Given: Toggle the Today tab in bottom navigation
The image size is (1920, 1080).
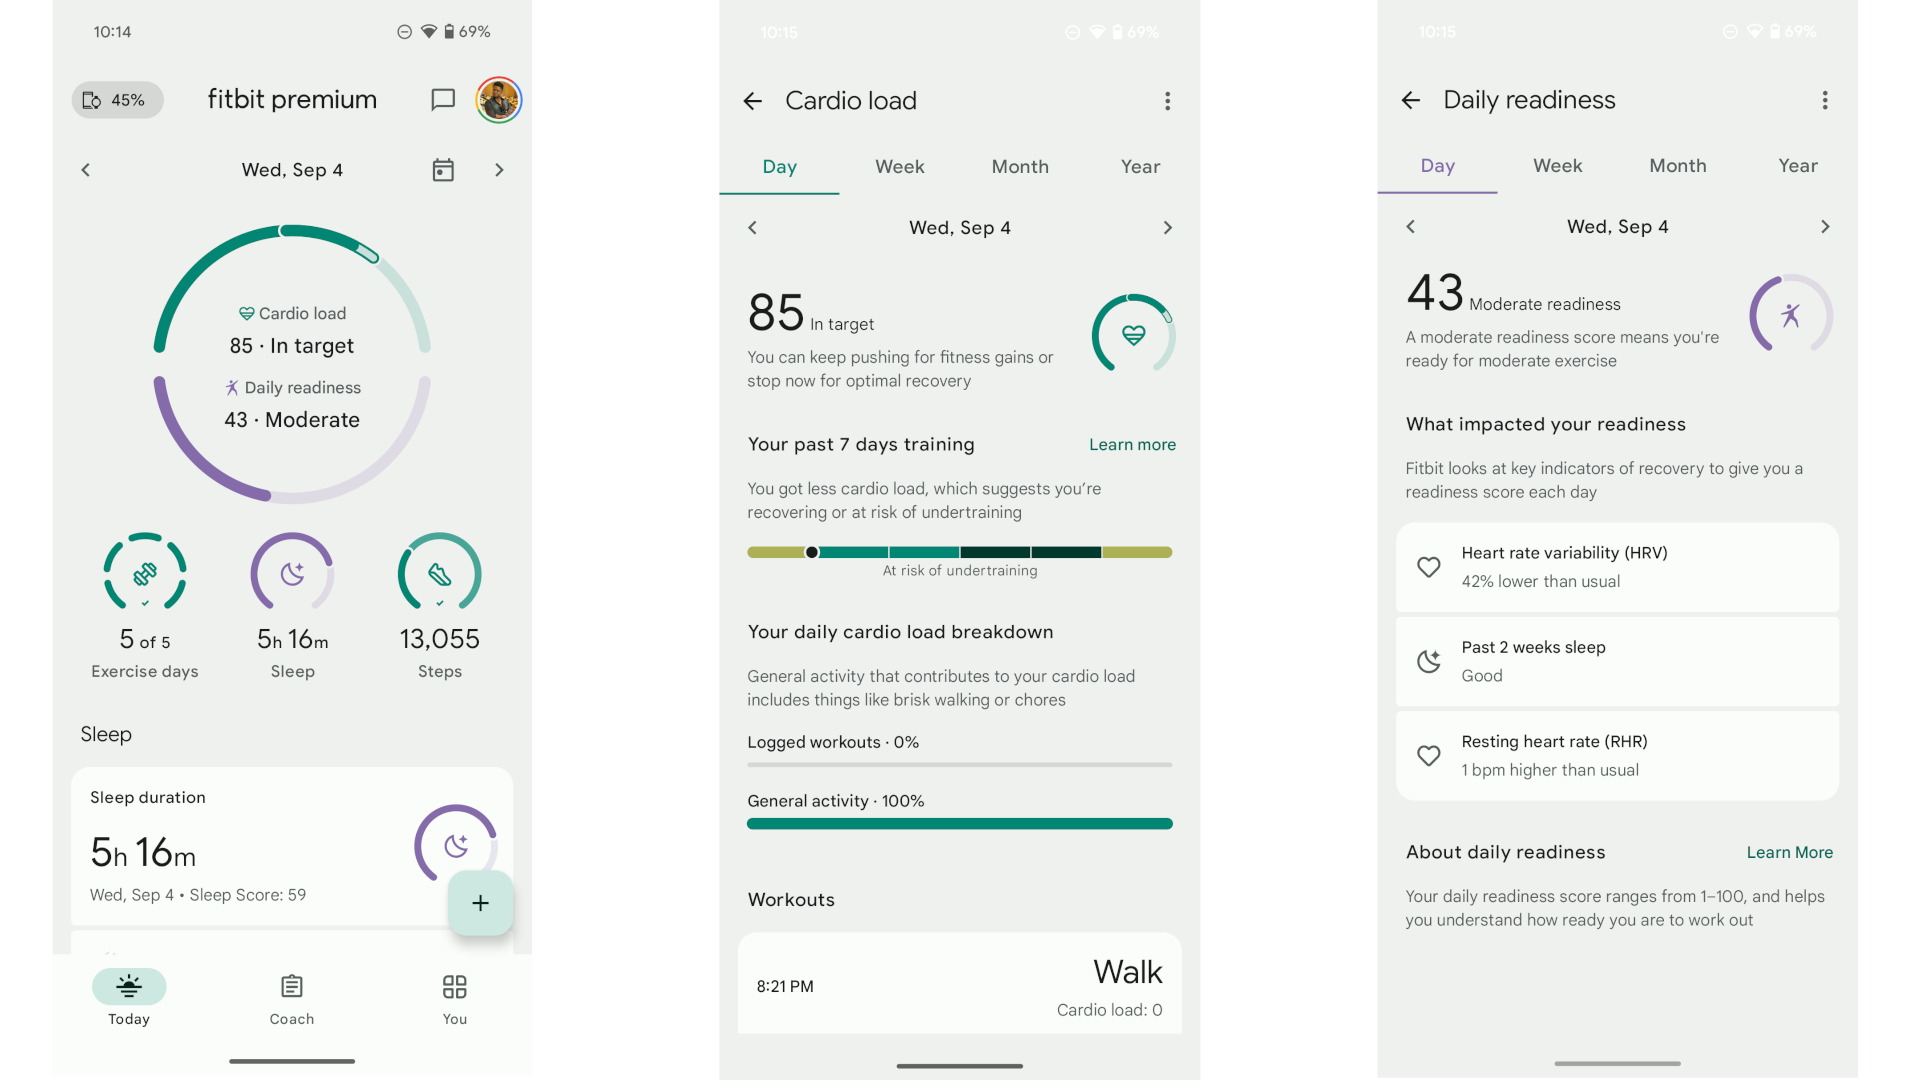Looking at the screenshot, I should (129, 998).
